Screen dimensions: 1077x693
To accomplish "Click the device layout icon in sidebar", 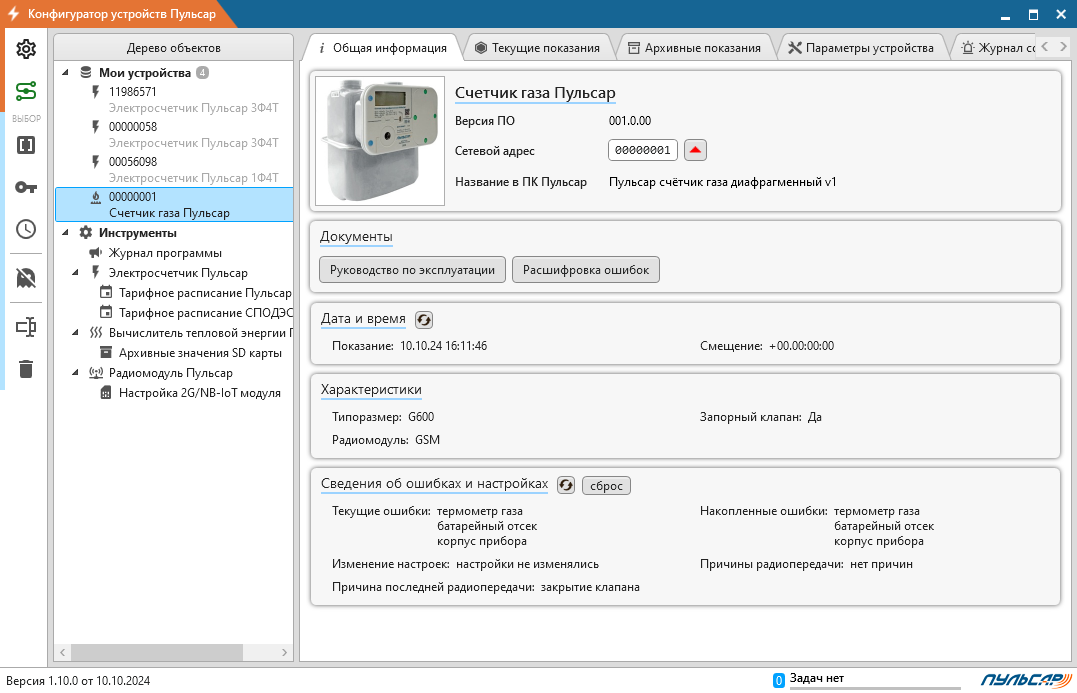I will [26, 327].
